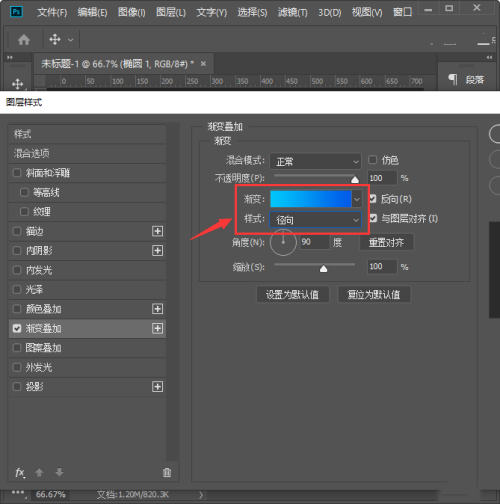Image resolution: width=500 pixels, height=504 pixels.
Task: Open the 图层(L) menu
Action: coord(171,13)
